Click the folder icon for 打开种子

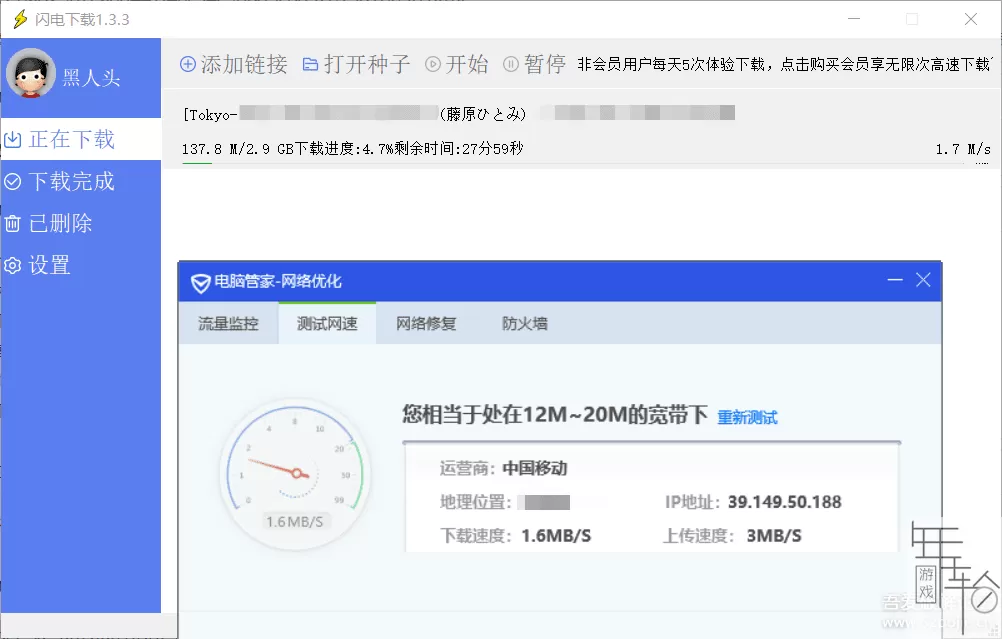(311, 64)
